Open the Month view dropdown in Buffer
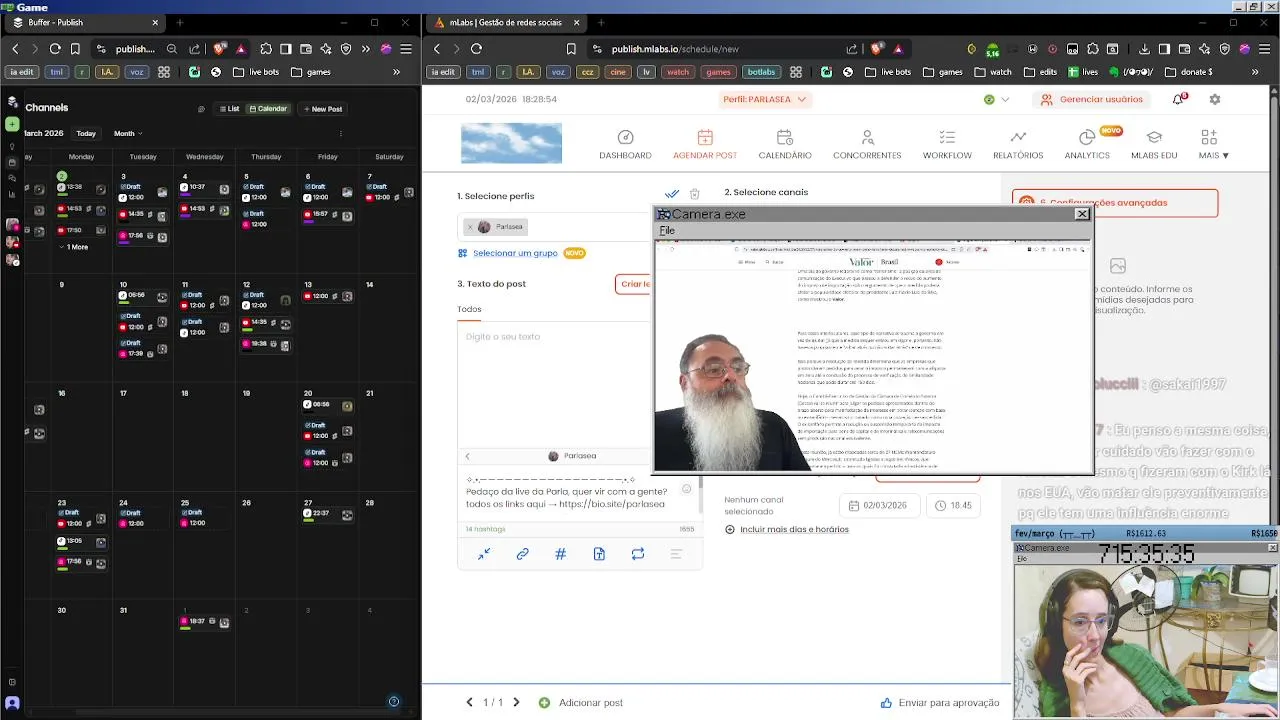This screenshot has width=1280, height=720. pyautogui.click(x=127, y=133)
